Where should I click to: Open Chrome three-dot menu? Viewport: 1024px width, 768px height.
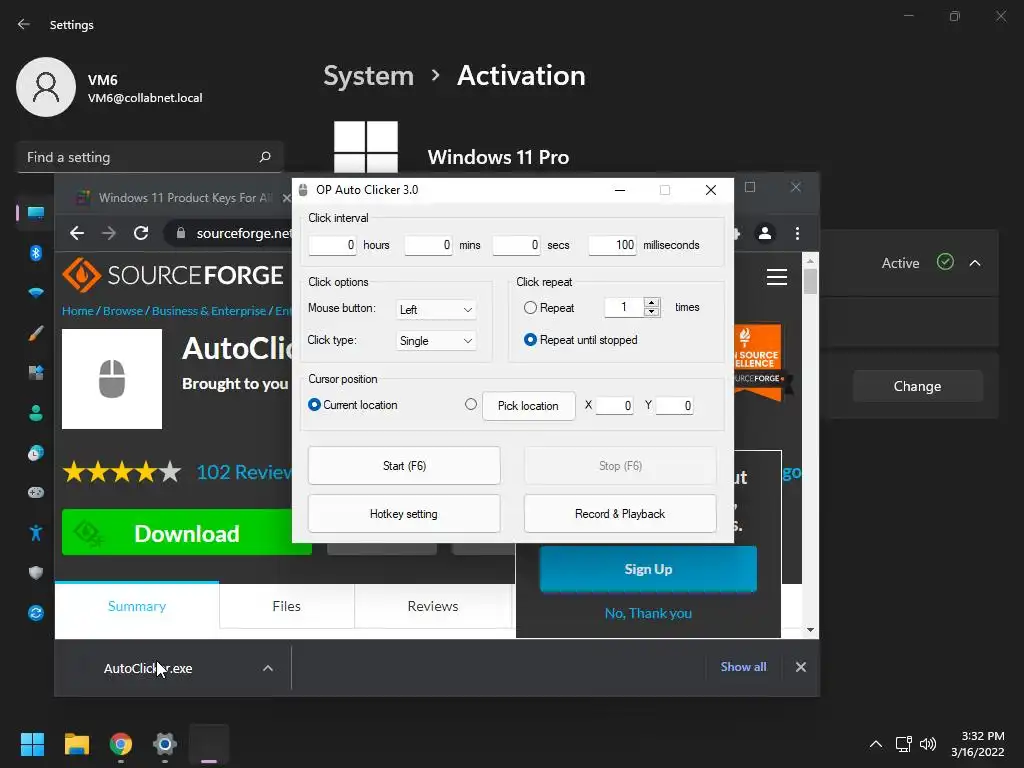coord(797,233)
